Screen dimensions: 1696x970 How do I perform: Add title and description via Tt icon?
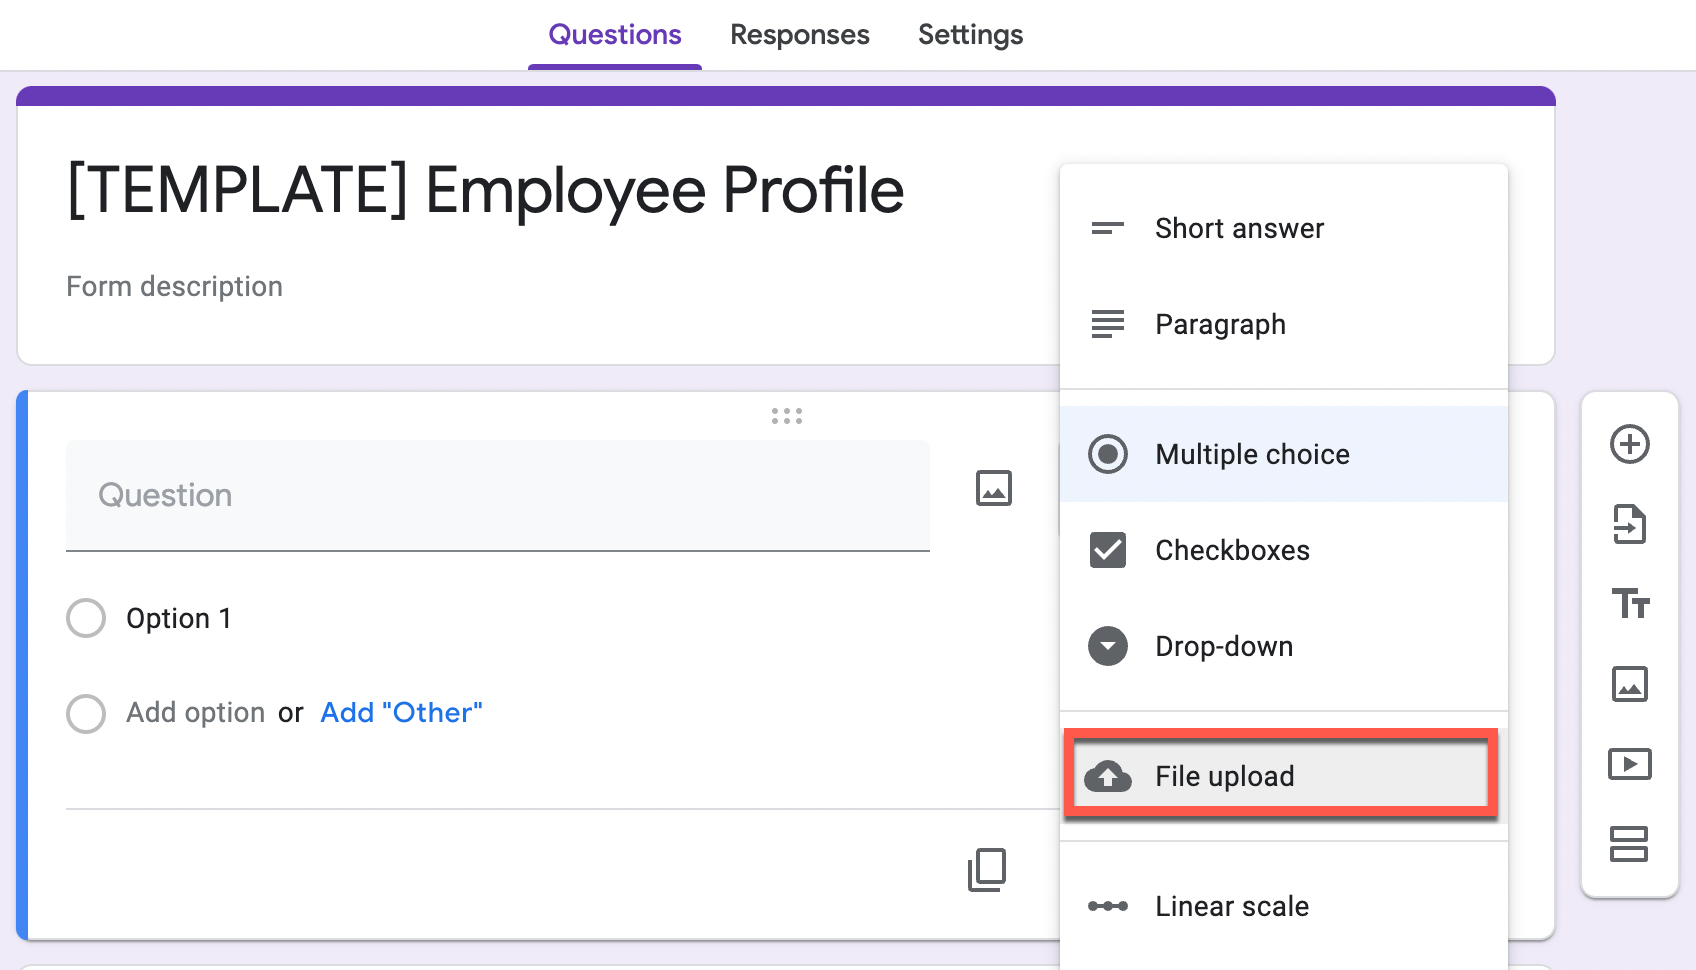pyautogui.click(x=1629, y=604)
